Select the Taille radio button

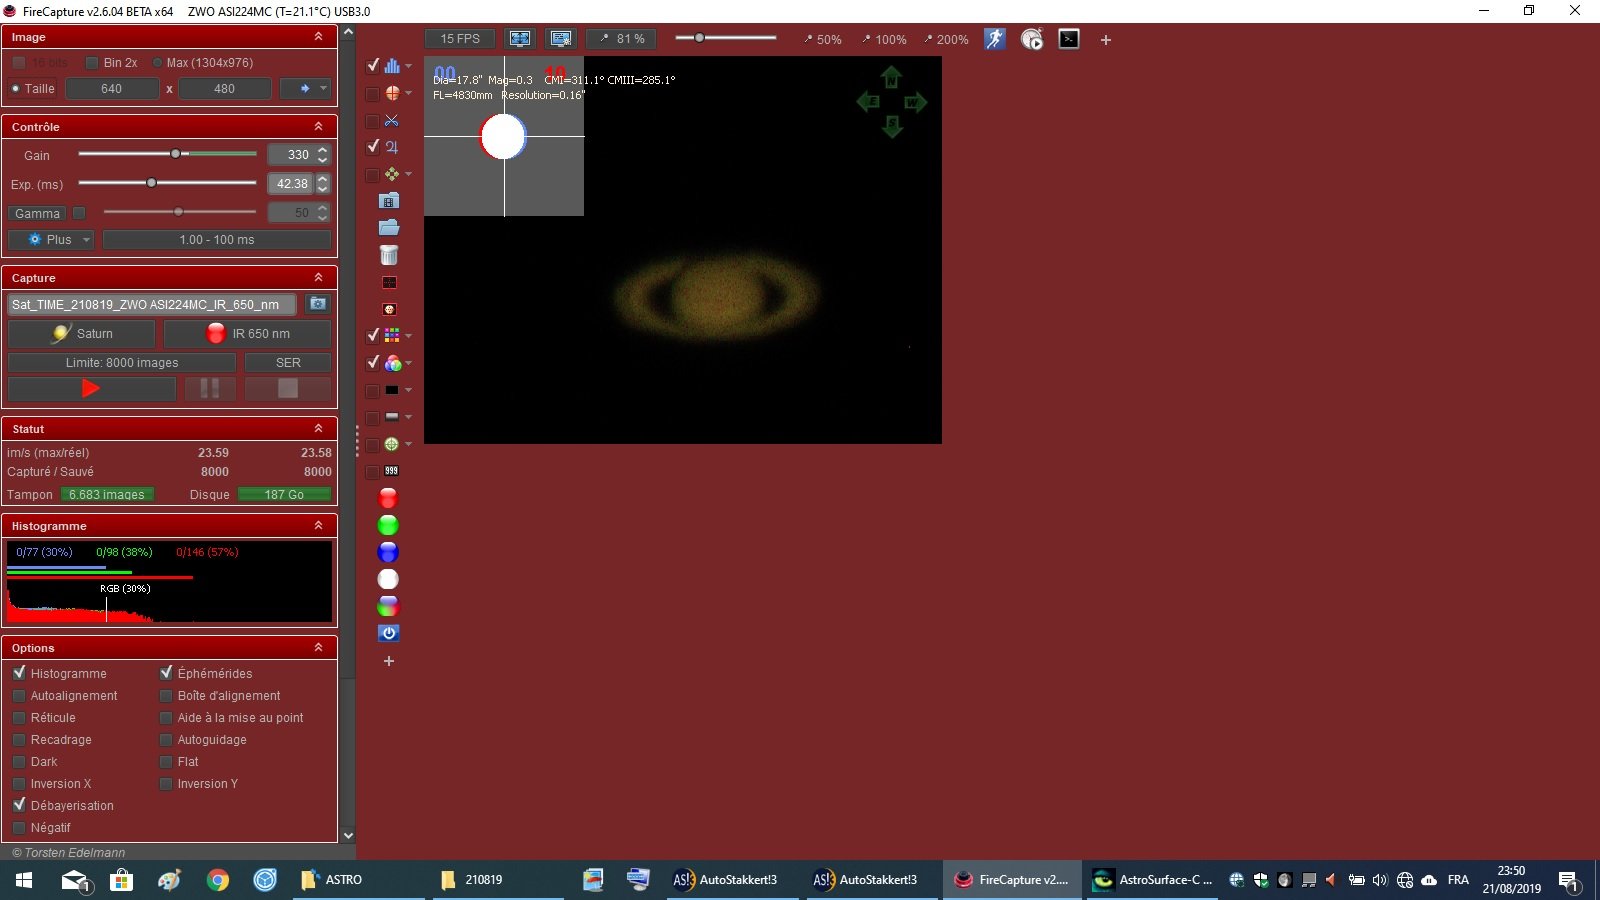(15, 88)
